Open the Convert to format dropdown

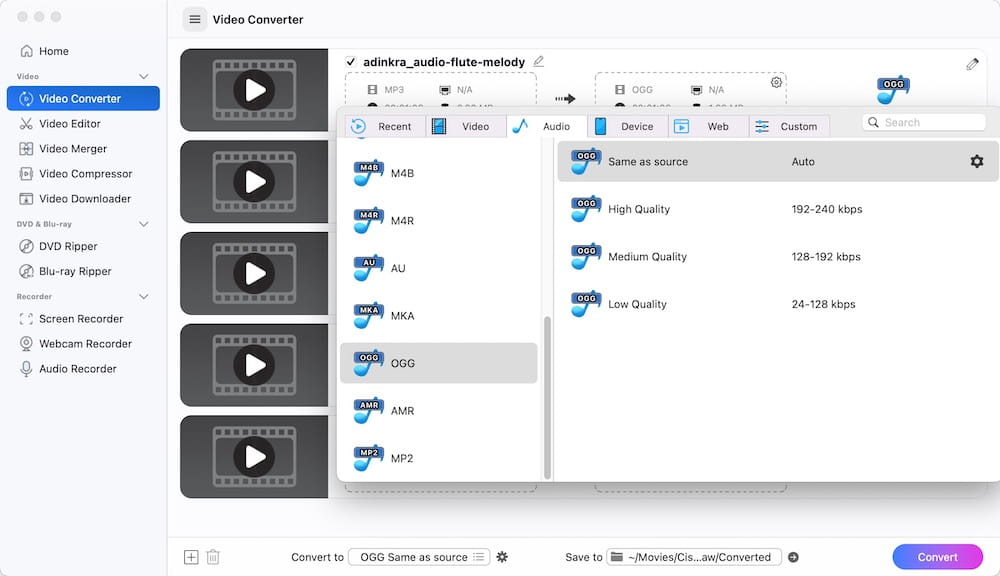tap(419, 557)
